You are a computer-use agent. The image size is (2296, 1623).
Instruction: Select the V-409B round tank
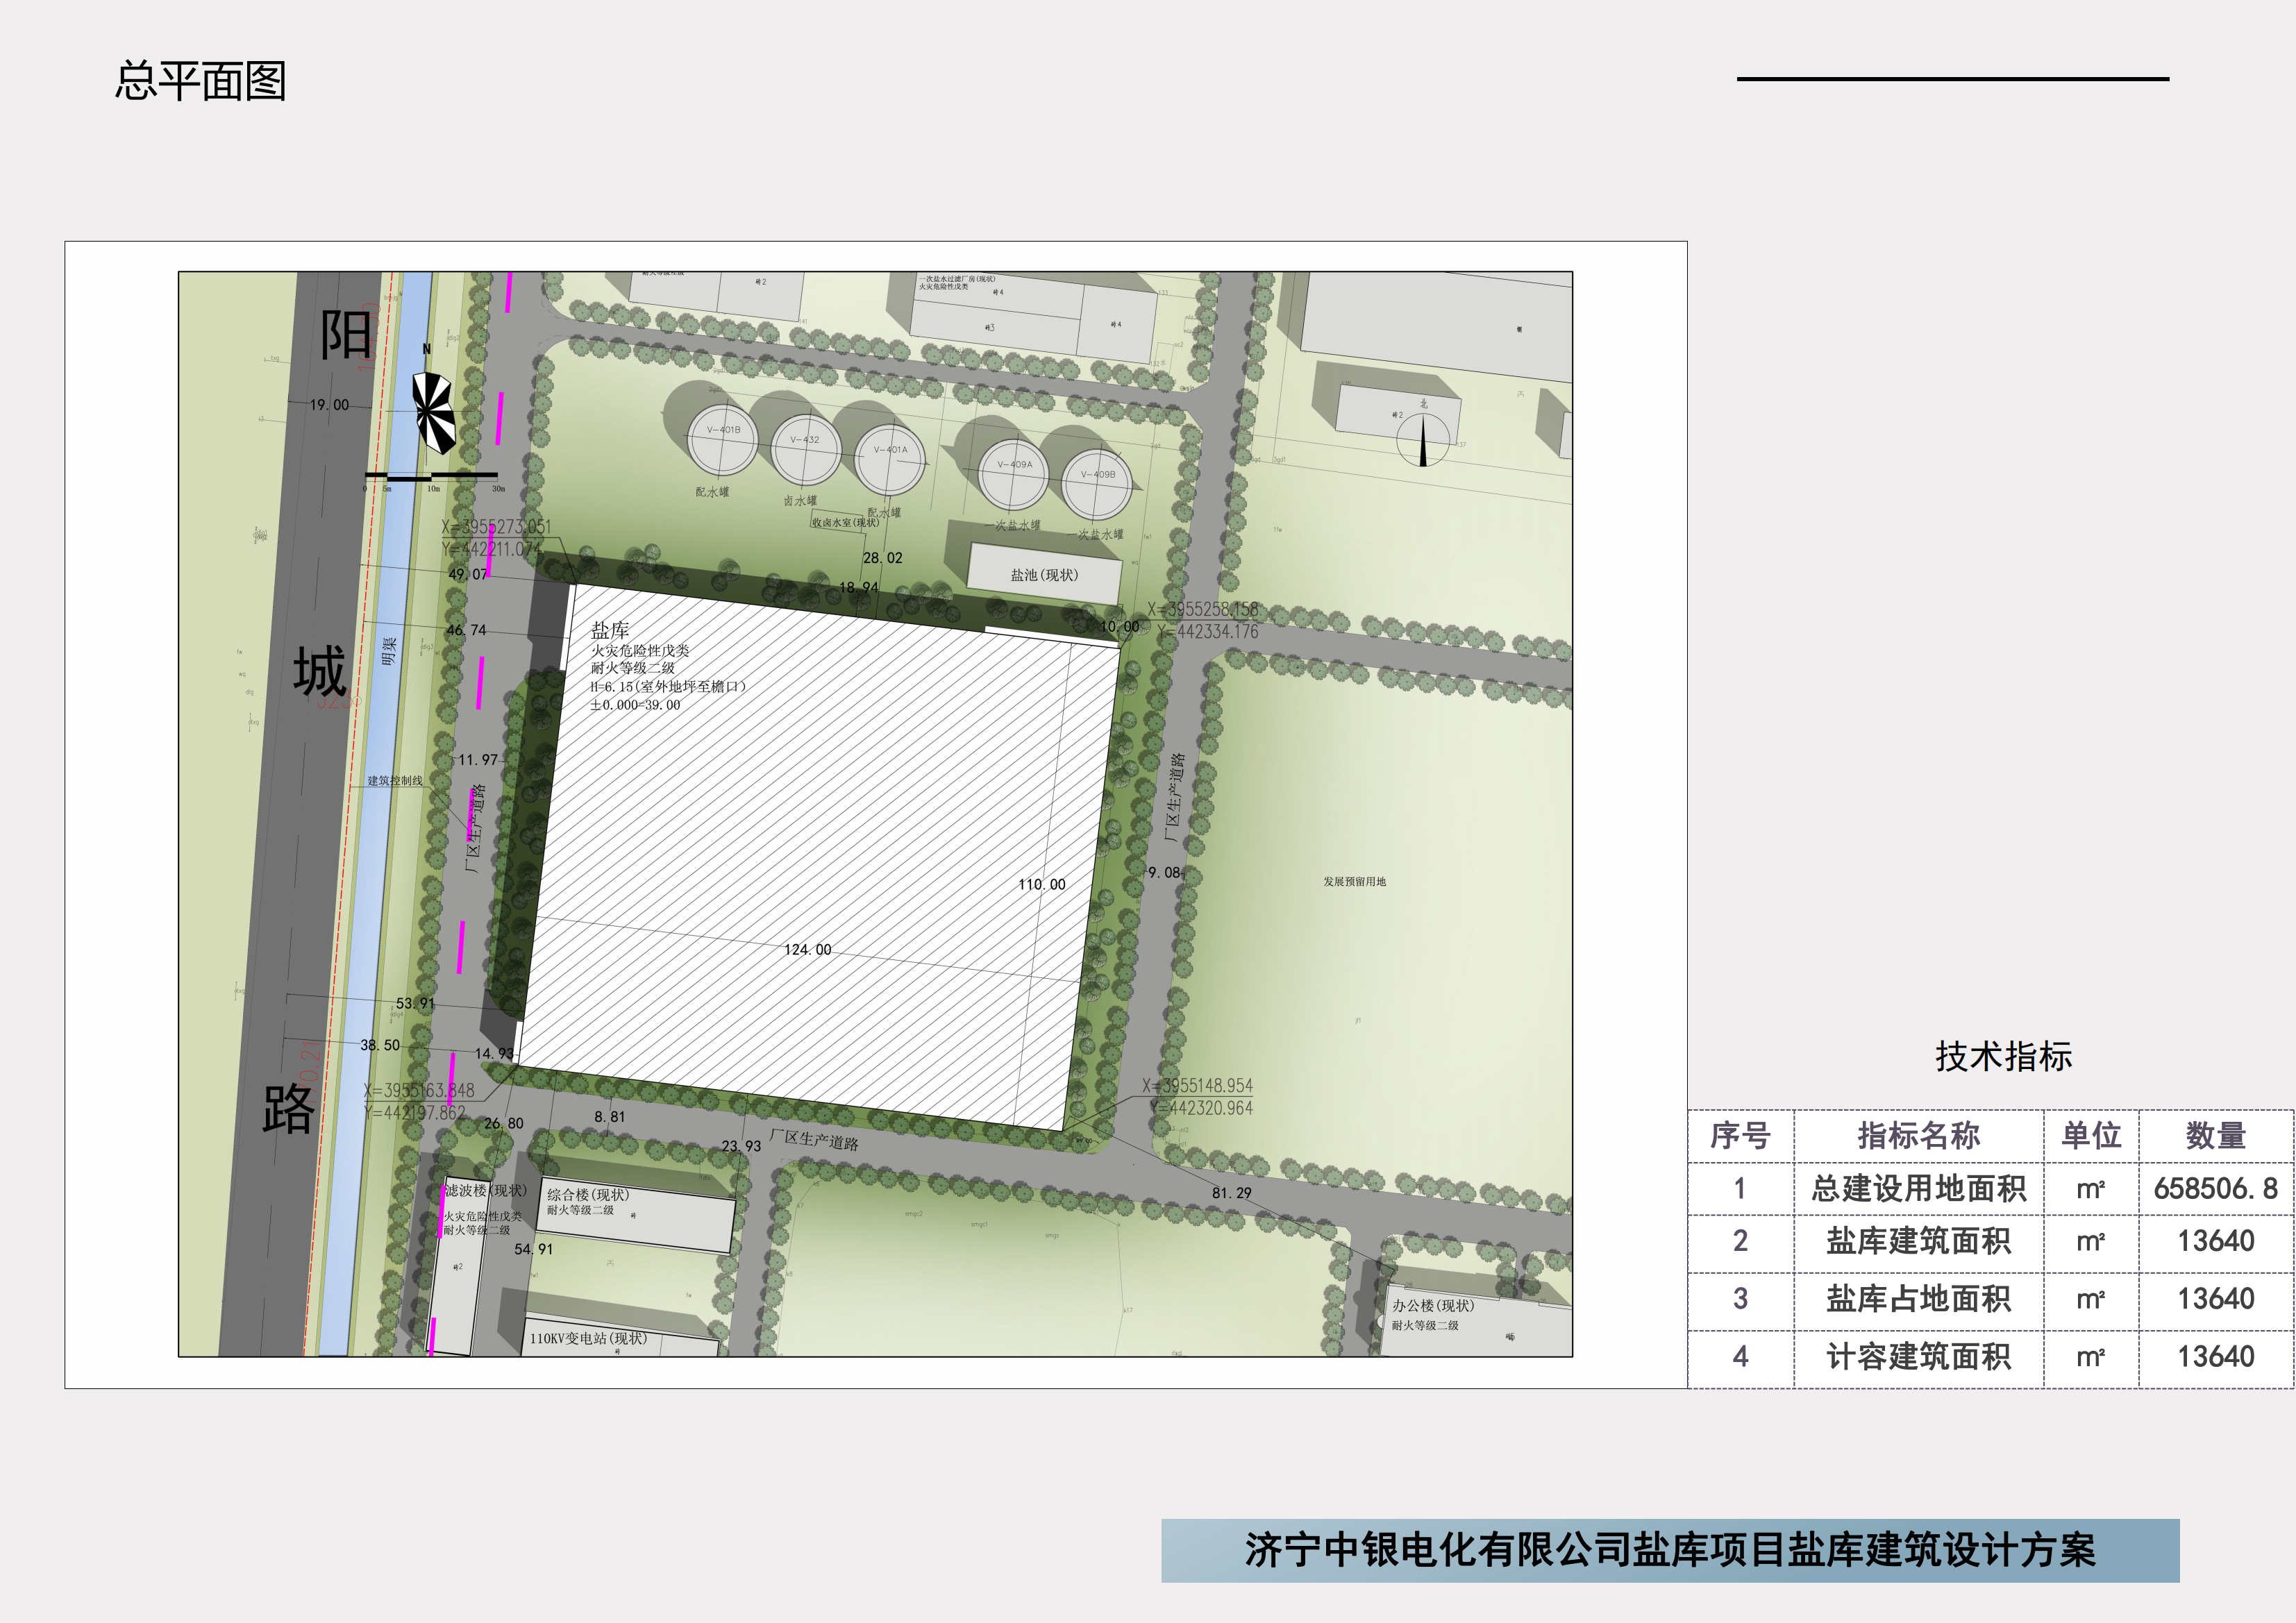(x=1096, y=484)
